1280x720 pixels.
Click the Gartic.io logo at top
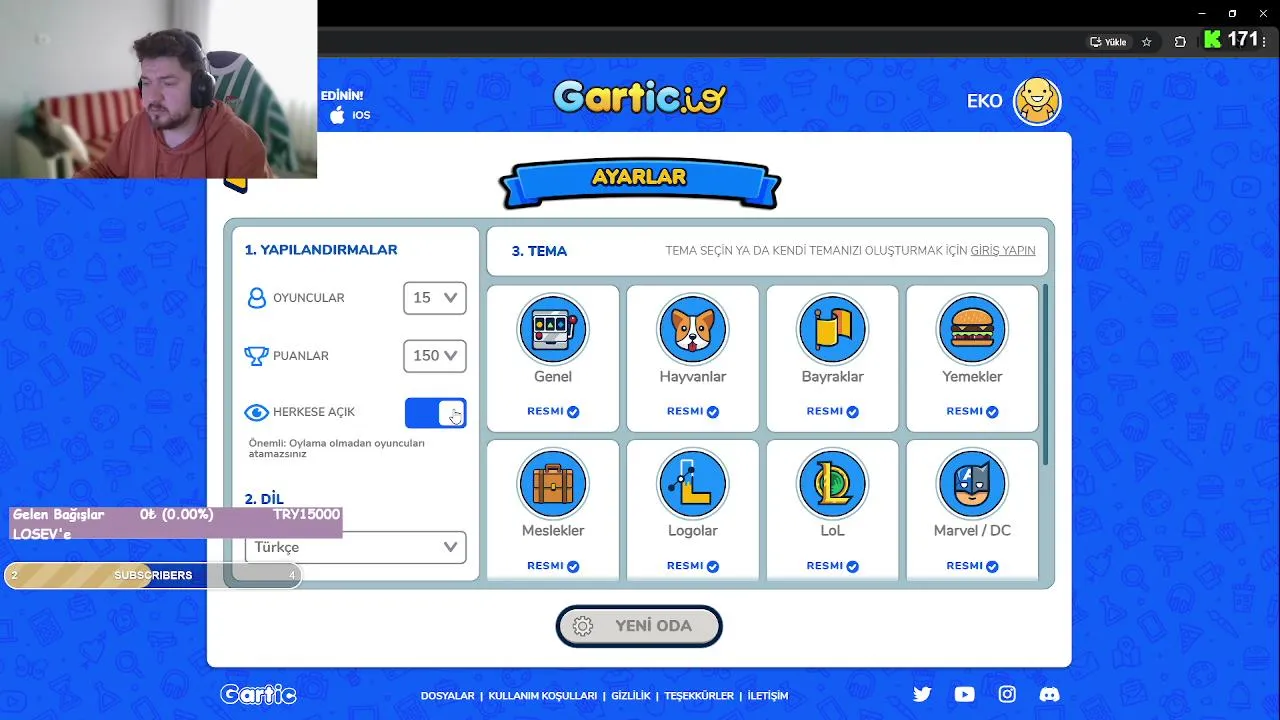coord(640,97)
